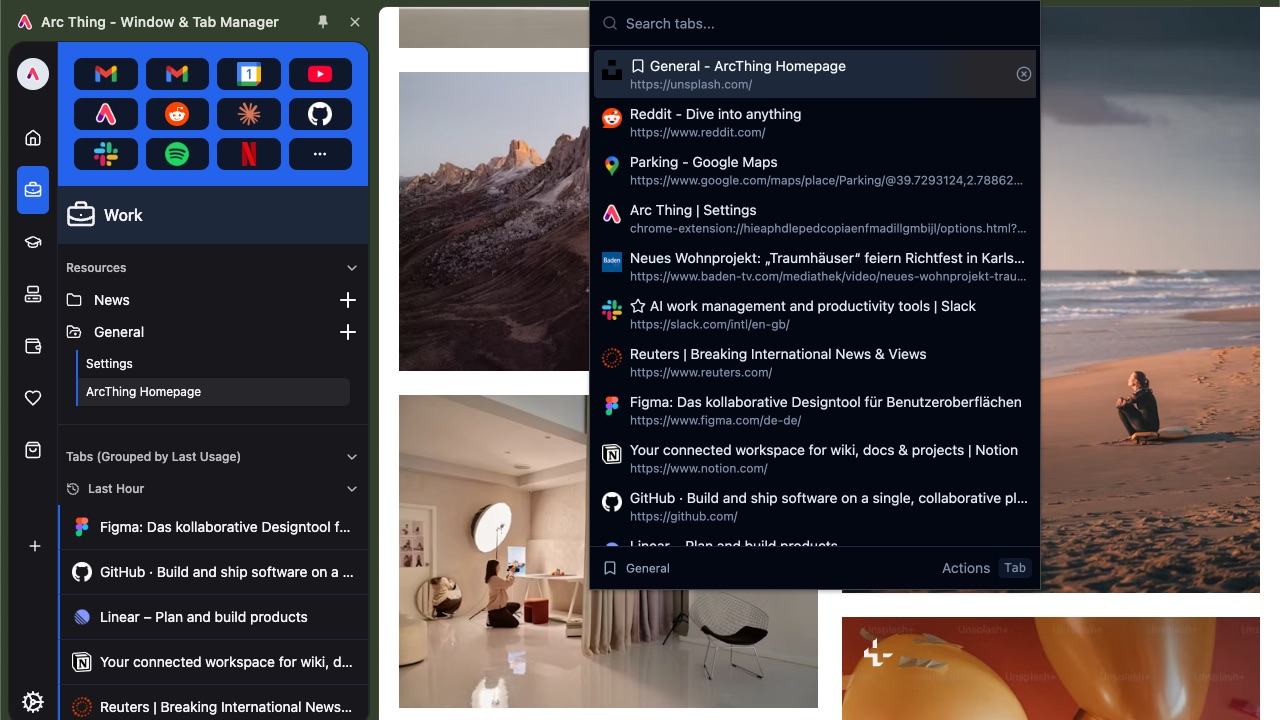Open the beach sunset photo
This screenshot has height=720, width=1280.
click(1150, 300)
